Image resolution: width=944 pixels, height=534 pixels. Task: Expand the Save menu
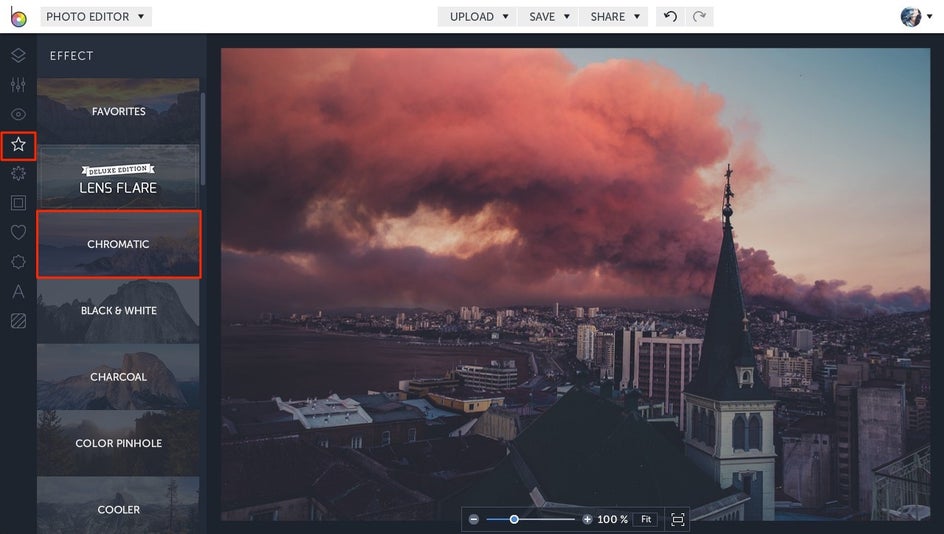click(x=548, y=16)
